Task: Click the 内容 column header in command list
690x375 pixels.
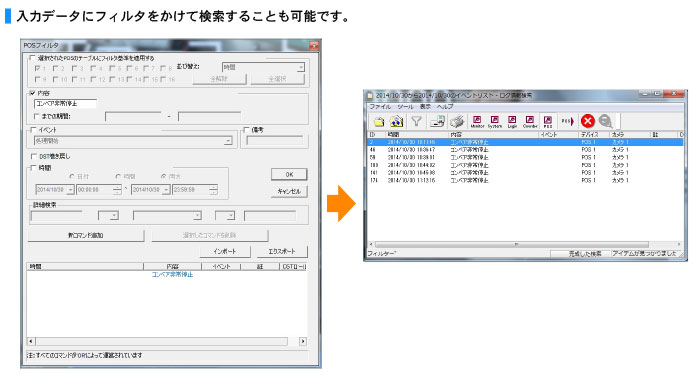Action: pos(172,266)
